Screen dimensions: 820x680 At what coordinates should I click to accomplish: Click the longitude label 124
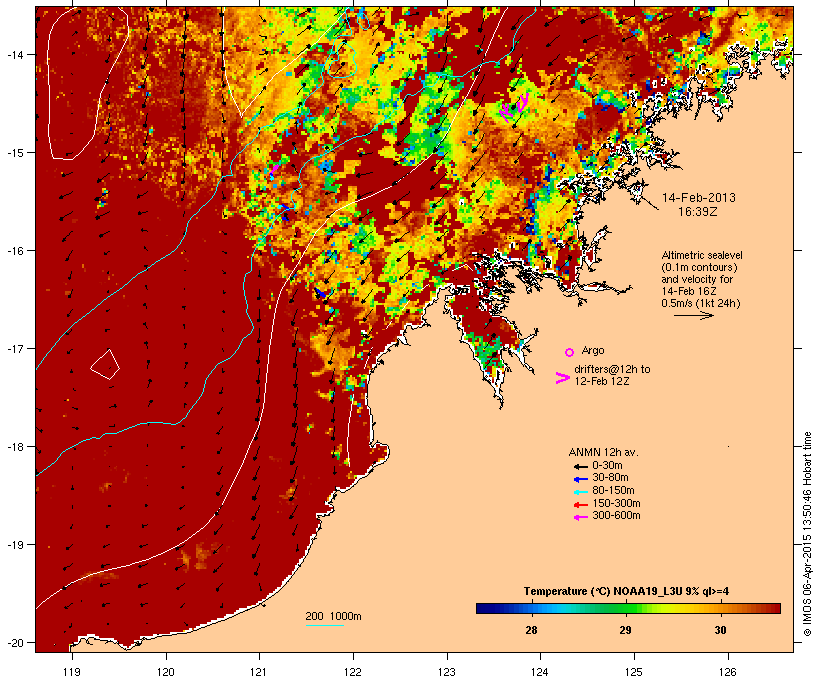click(540, 672)
